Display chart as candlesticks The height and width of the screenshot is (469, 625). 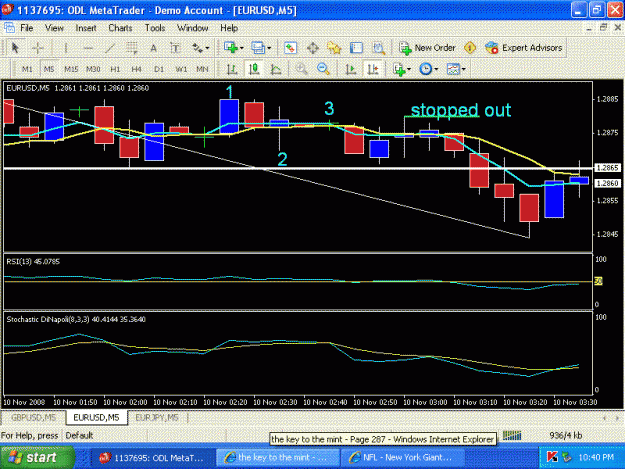(x=254, y=69)
